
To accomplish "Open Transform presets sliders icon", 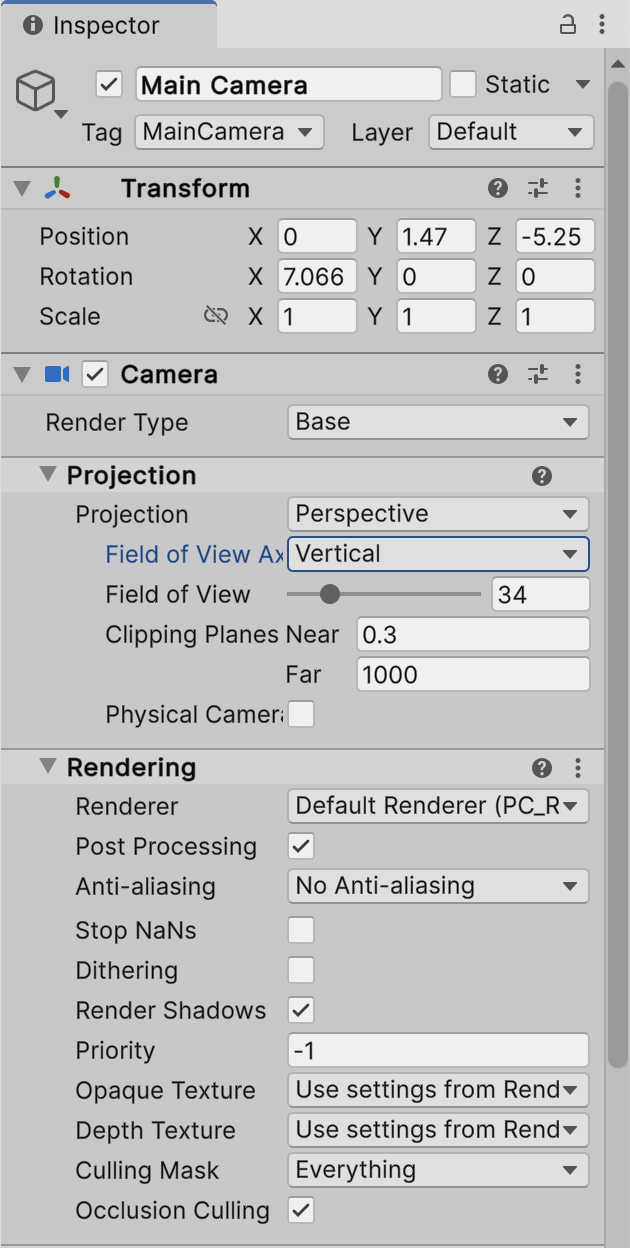I will (538, 188).
